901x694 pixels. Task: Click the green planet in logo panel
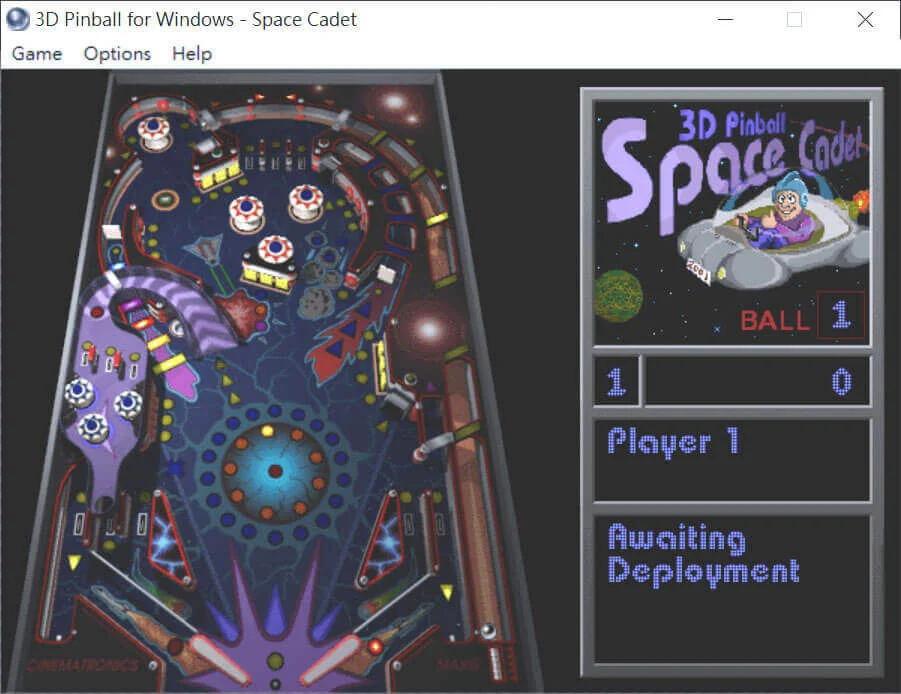coord(618,296)
